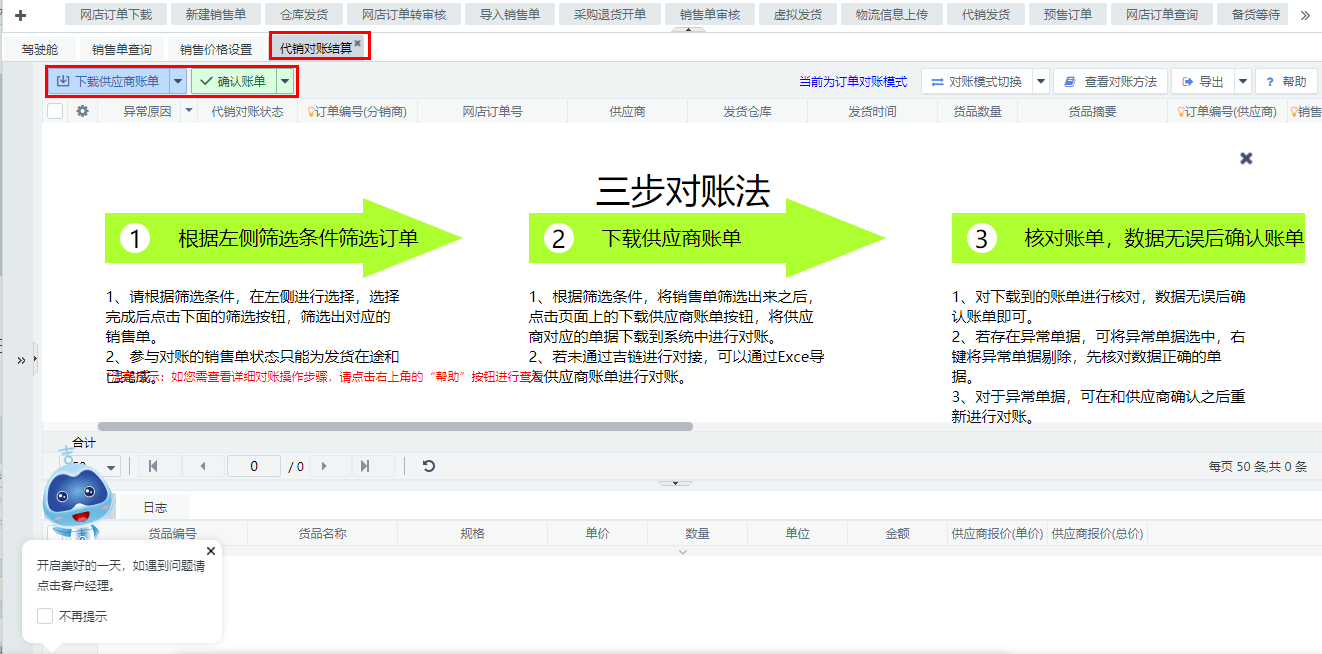Click the 货品摘要 column header
Screen dimensions: 1322x654
(1092, 111)
